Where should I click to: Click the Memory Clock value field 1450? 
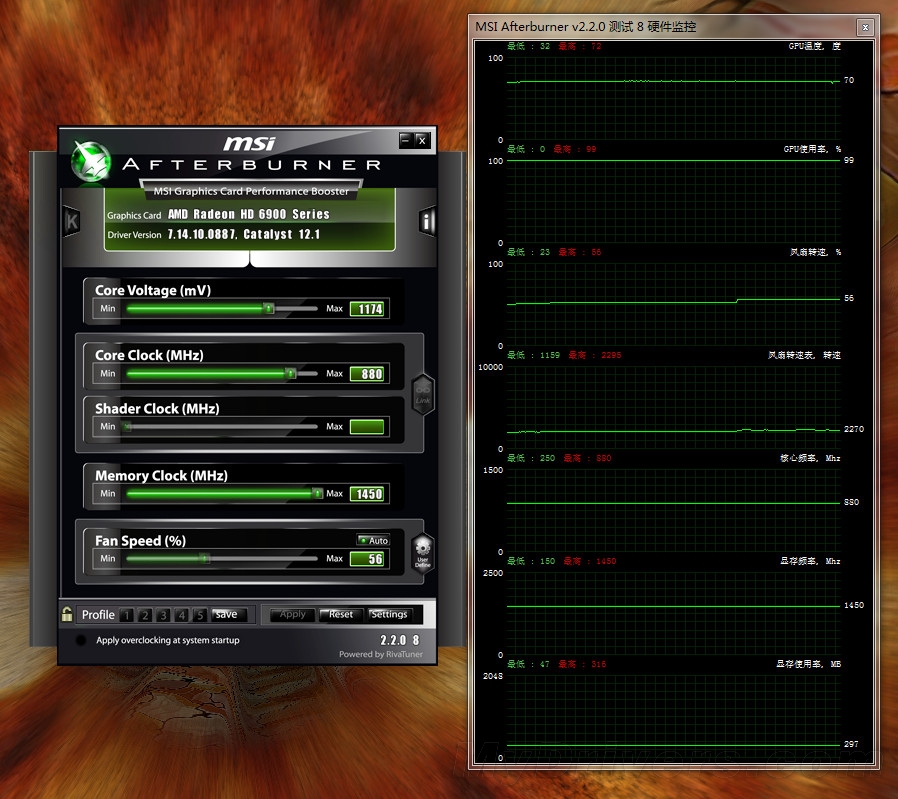(367, 494)
